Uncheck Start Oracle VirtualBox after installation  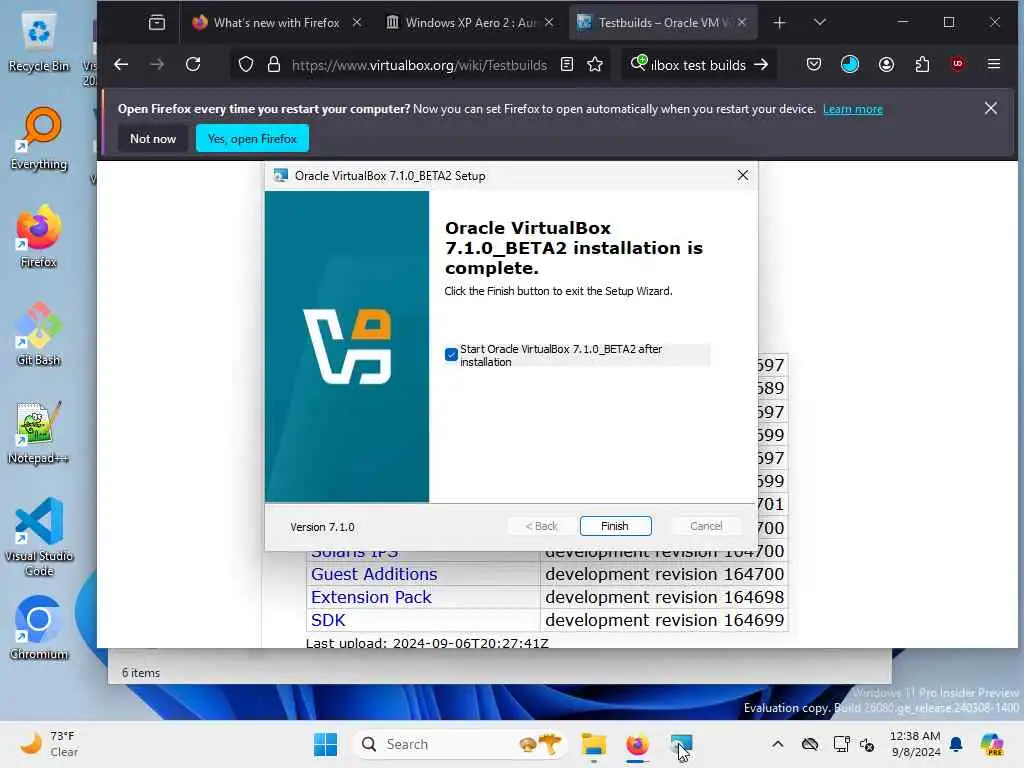coord(451,355)
